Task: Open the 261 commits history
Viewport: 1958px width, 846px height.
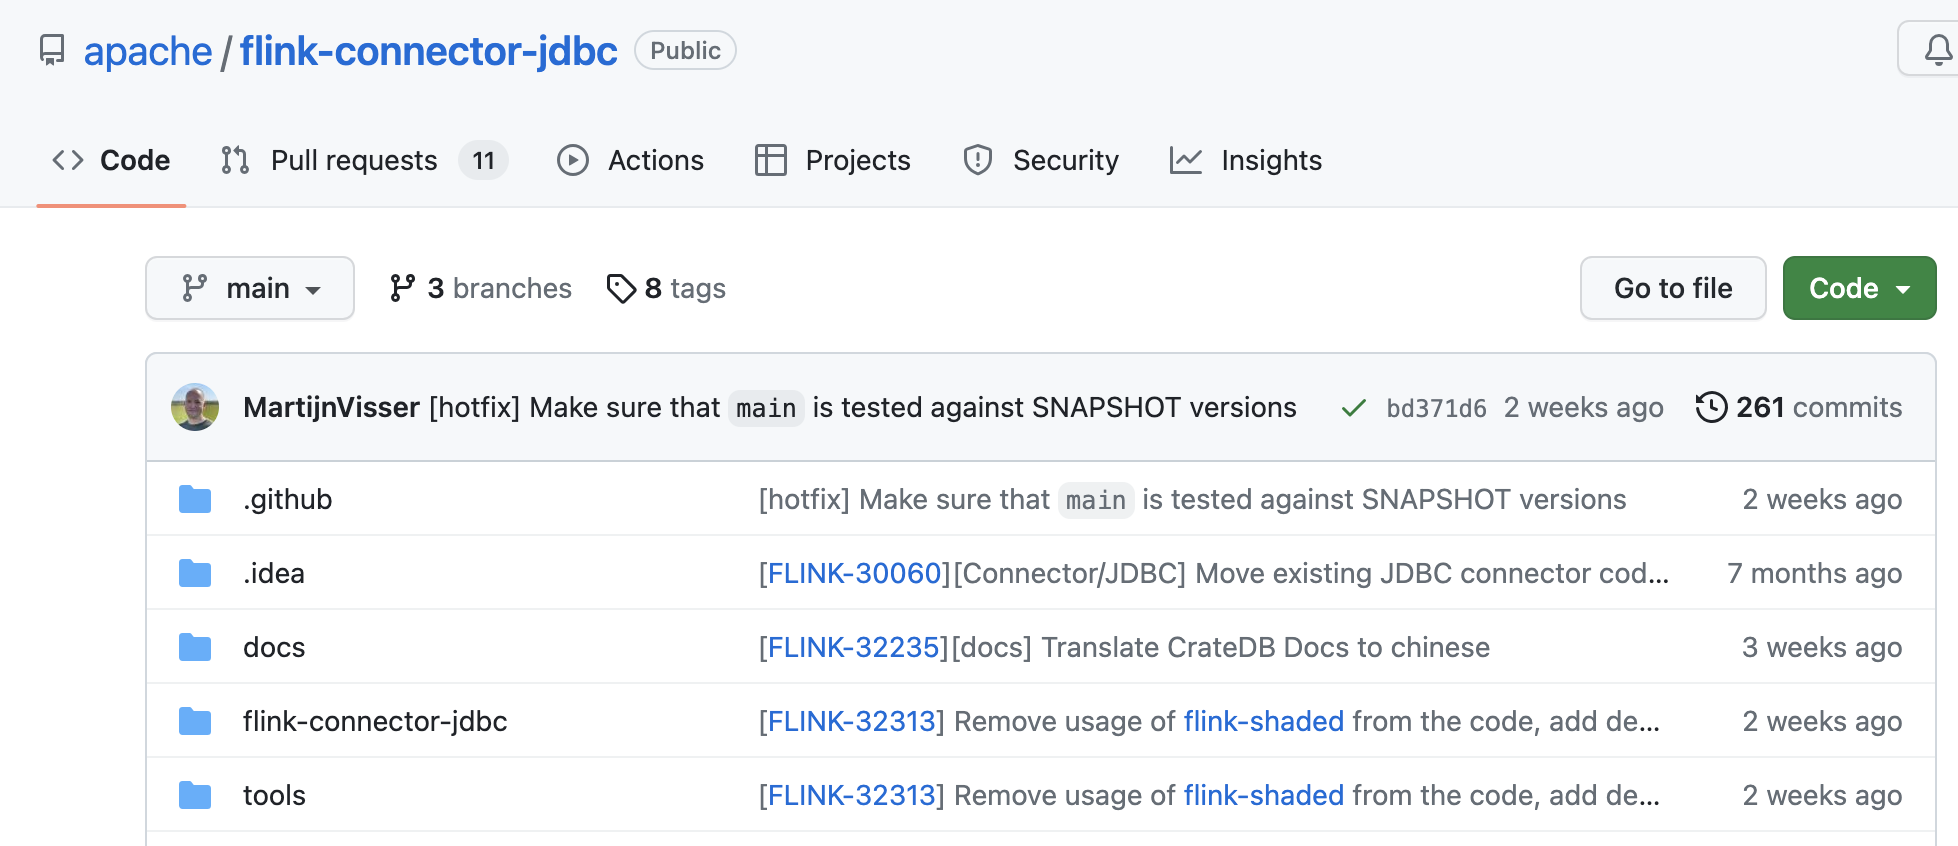Action: click(1799, 407)
